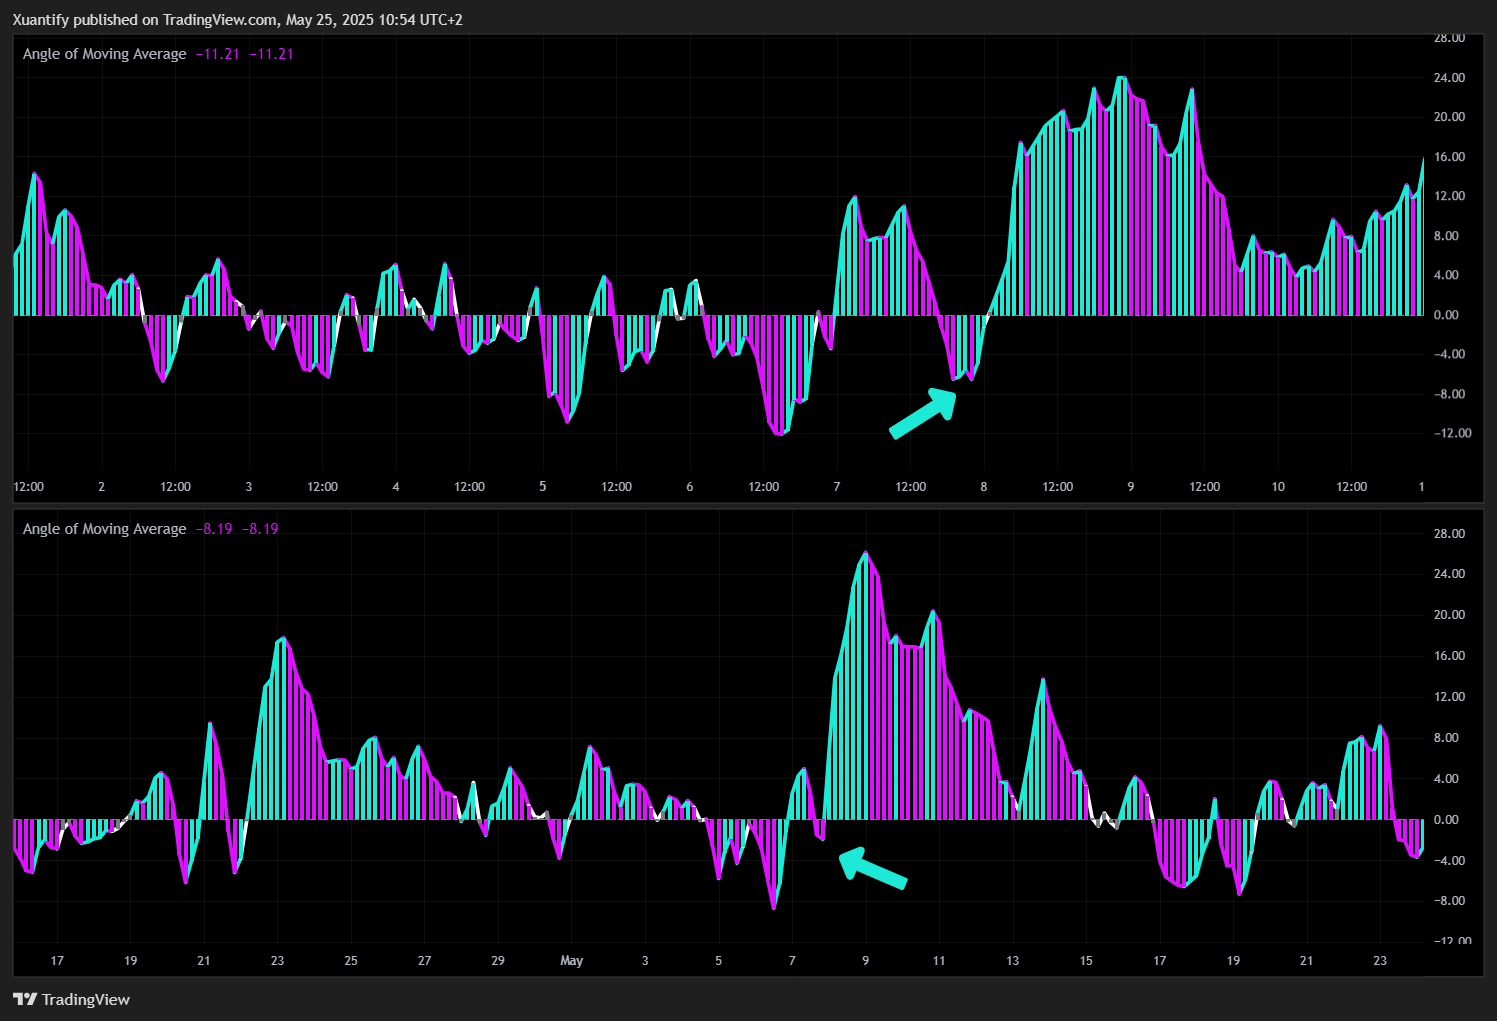Click -4.00 on the top chart's price scale
The height and width of the screenshot is (1021, 1497).
click(1449, 354)
